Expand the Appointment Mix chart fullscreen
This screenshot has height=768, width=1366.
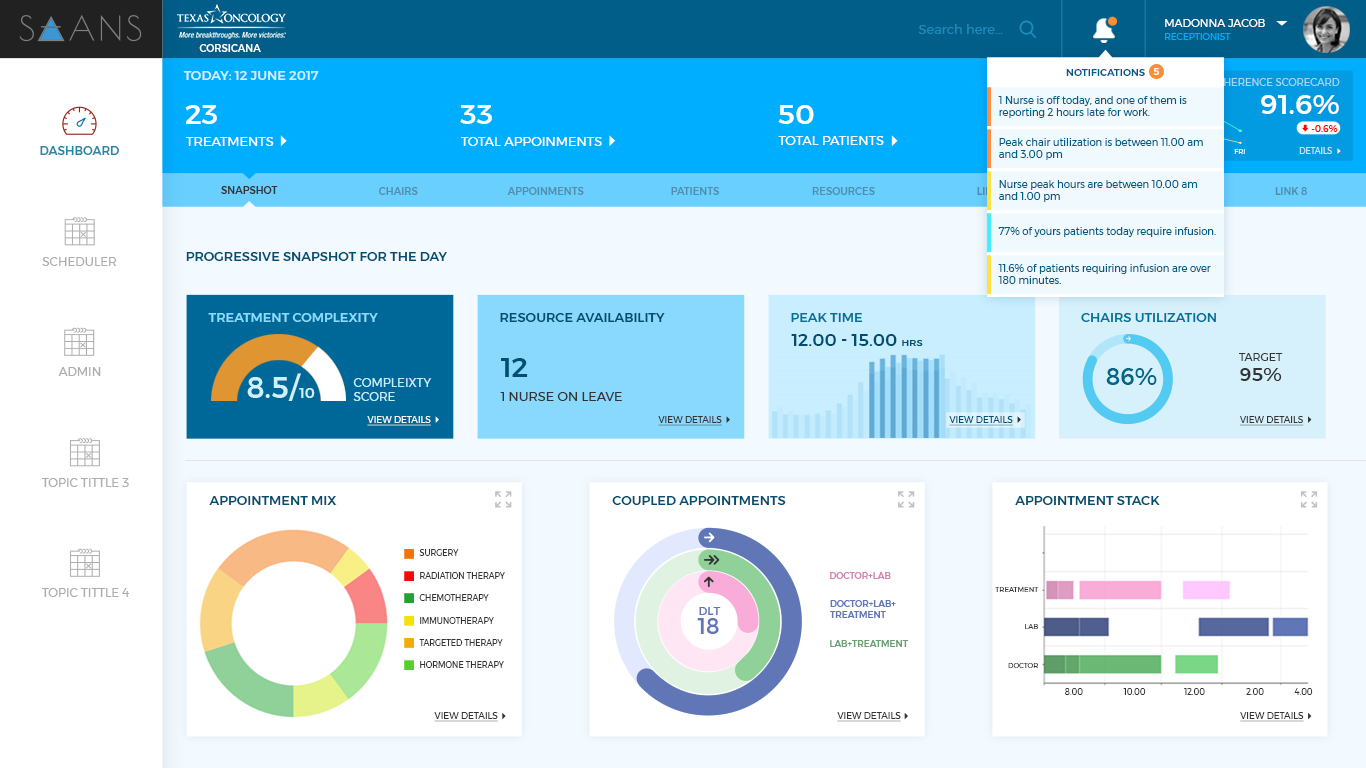(503, 499)
